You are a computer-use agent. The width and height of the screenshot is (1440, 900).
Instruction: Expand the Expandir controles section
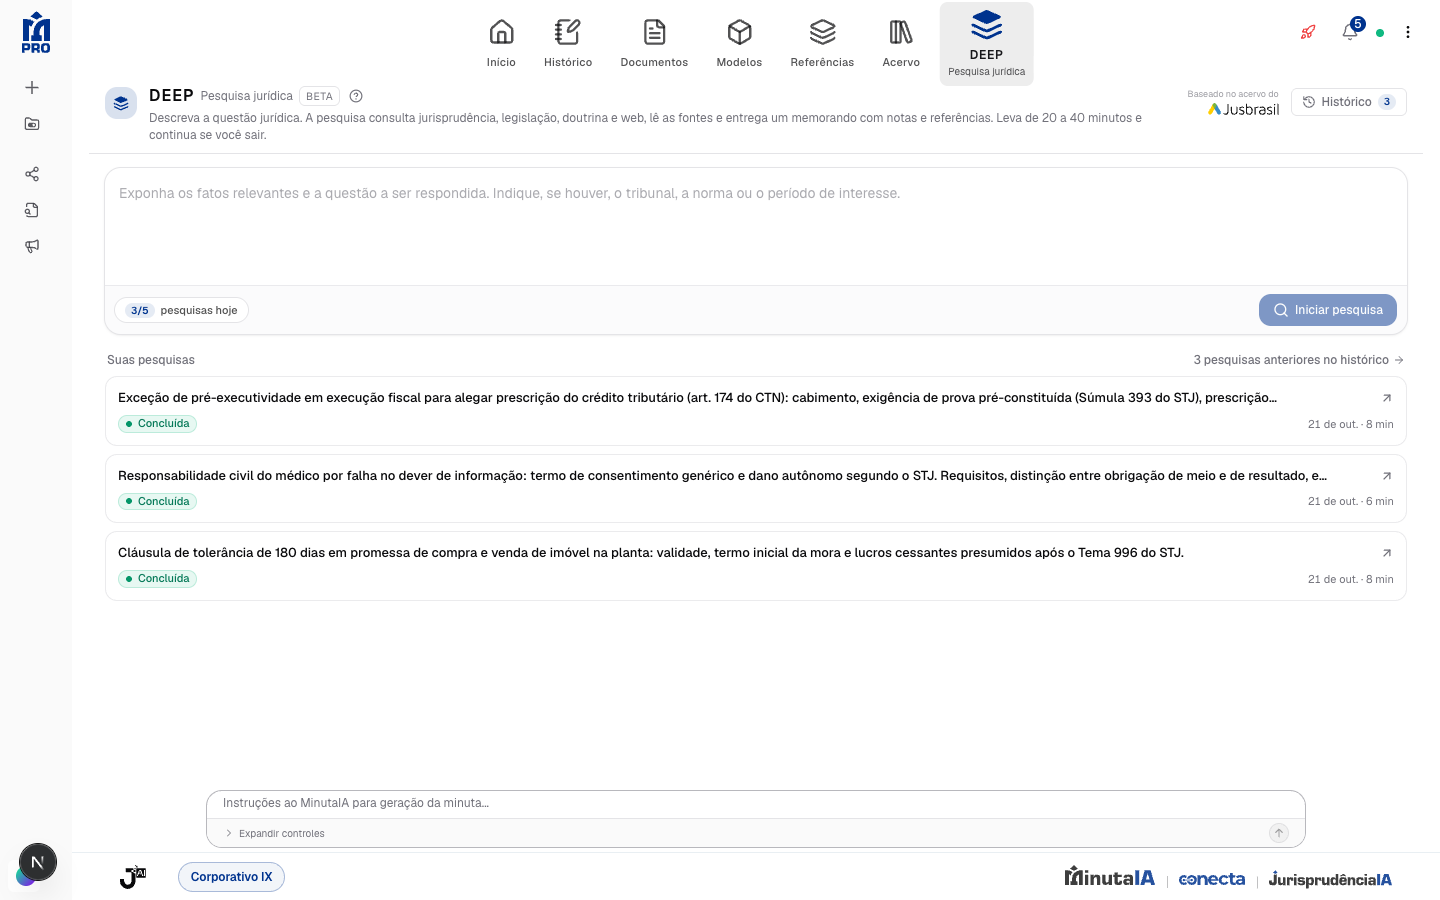tap(275, 833)
